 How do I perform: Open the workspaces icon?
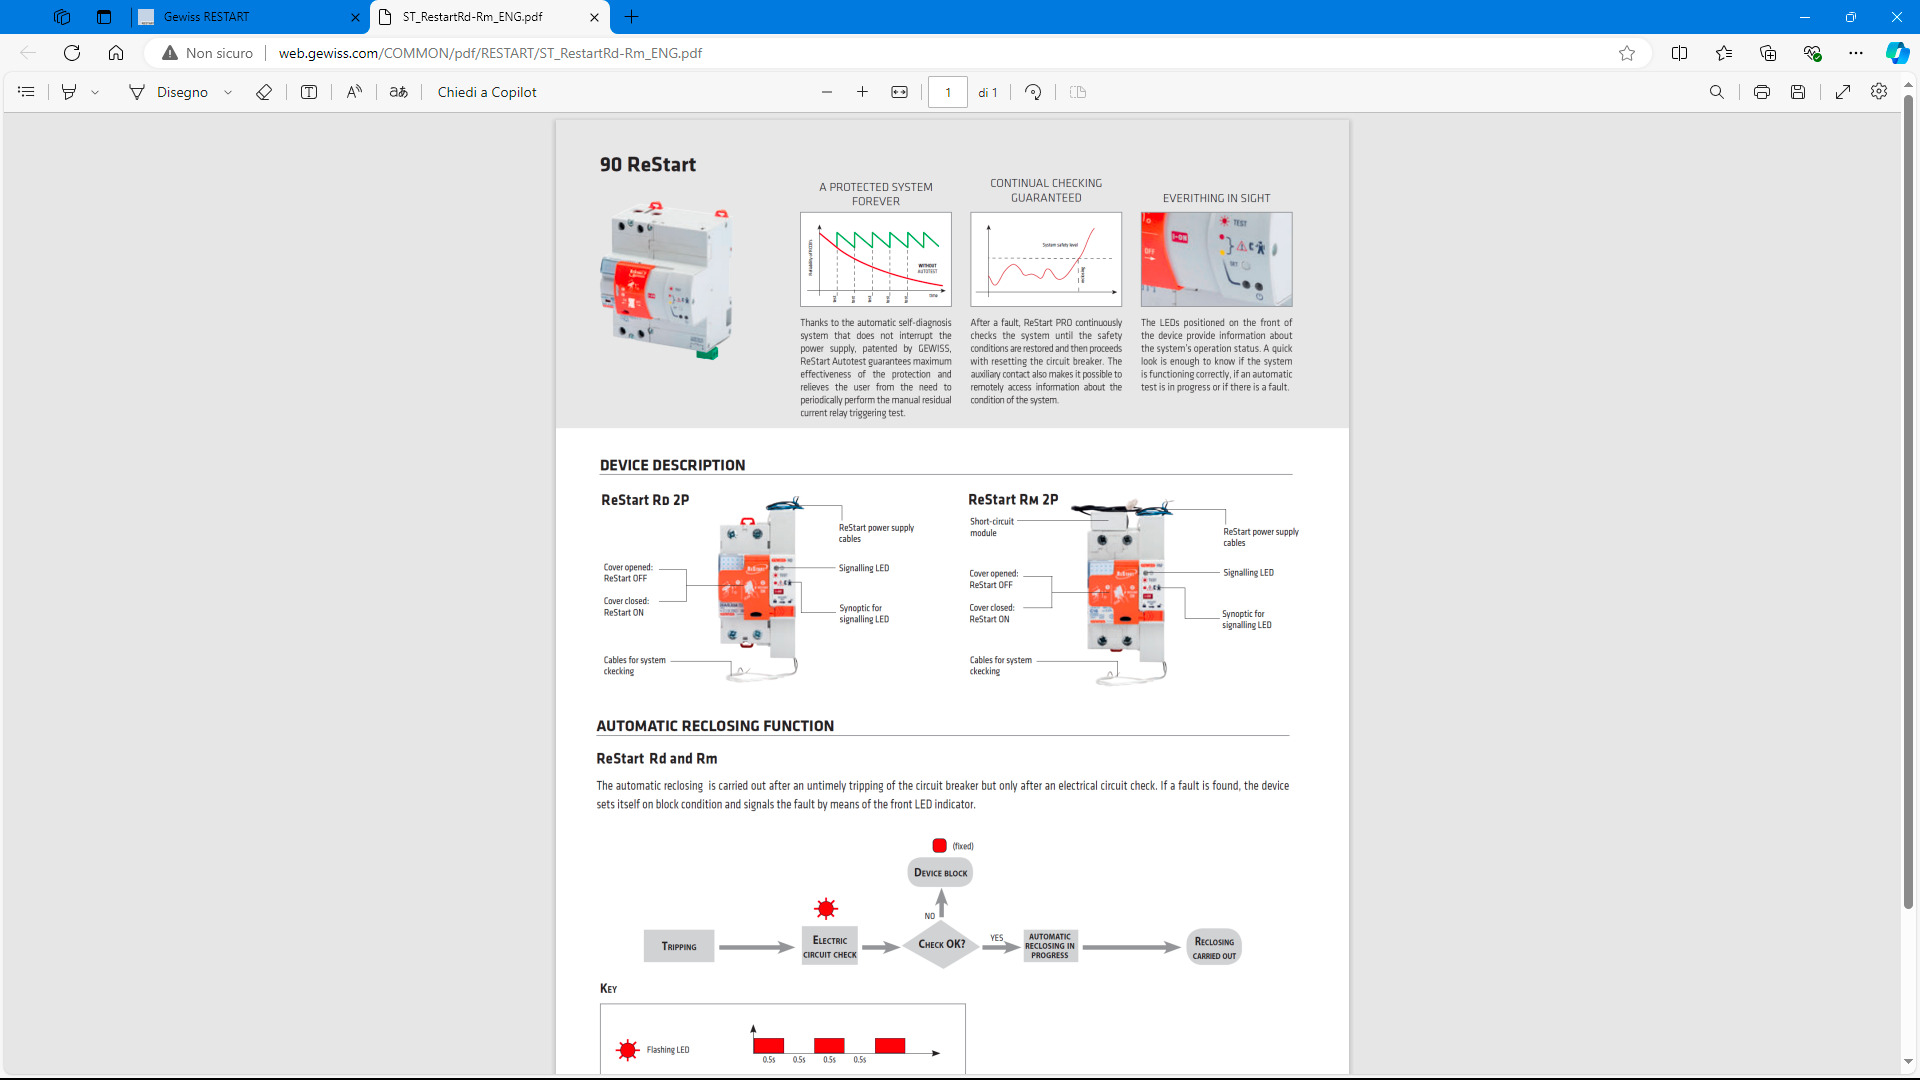62,17
